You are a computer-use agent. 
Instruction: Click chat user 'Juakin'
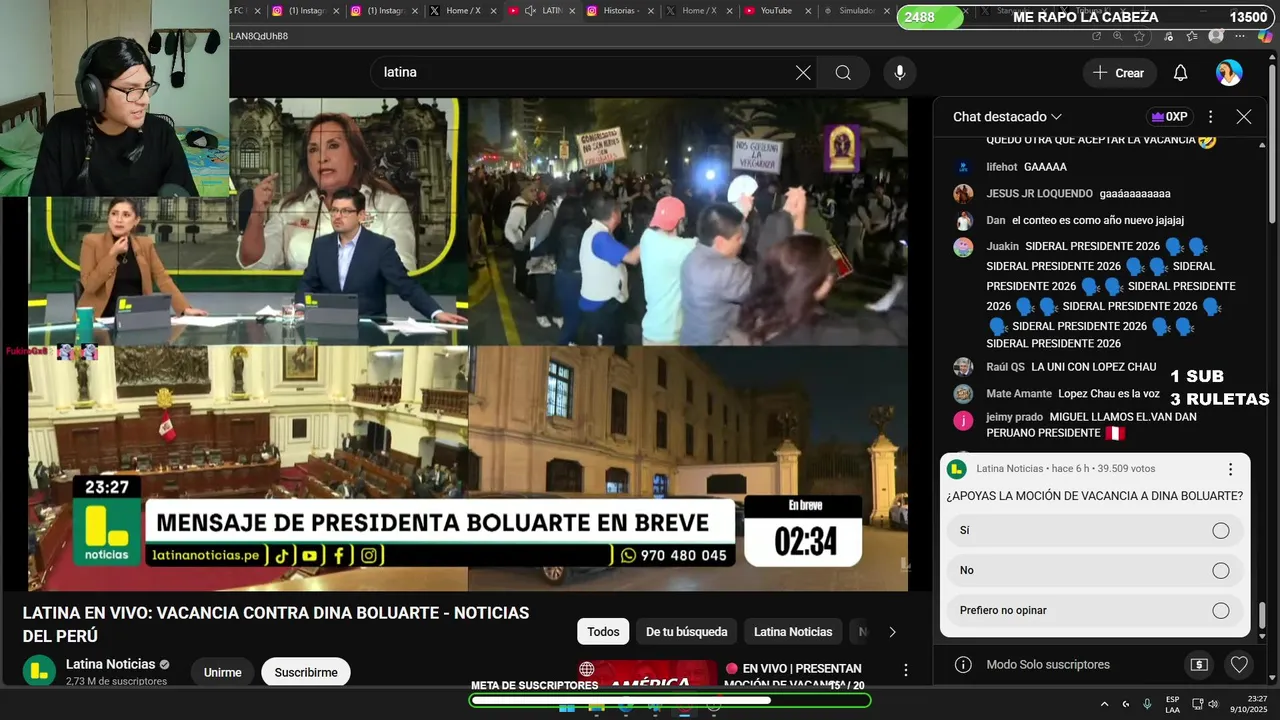click(1002, 246)
